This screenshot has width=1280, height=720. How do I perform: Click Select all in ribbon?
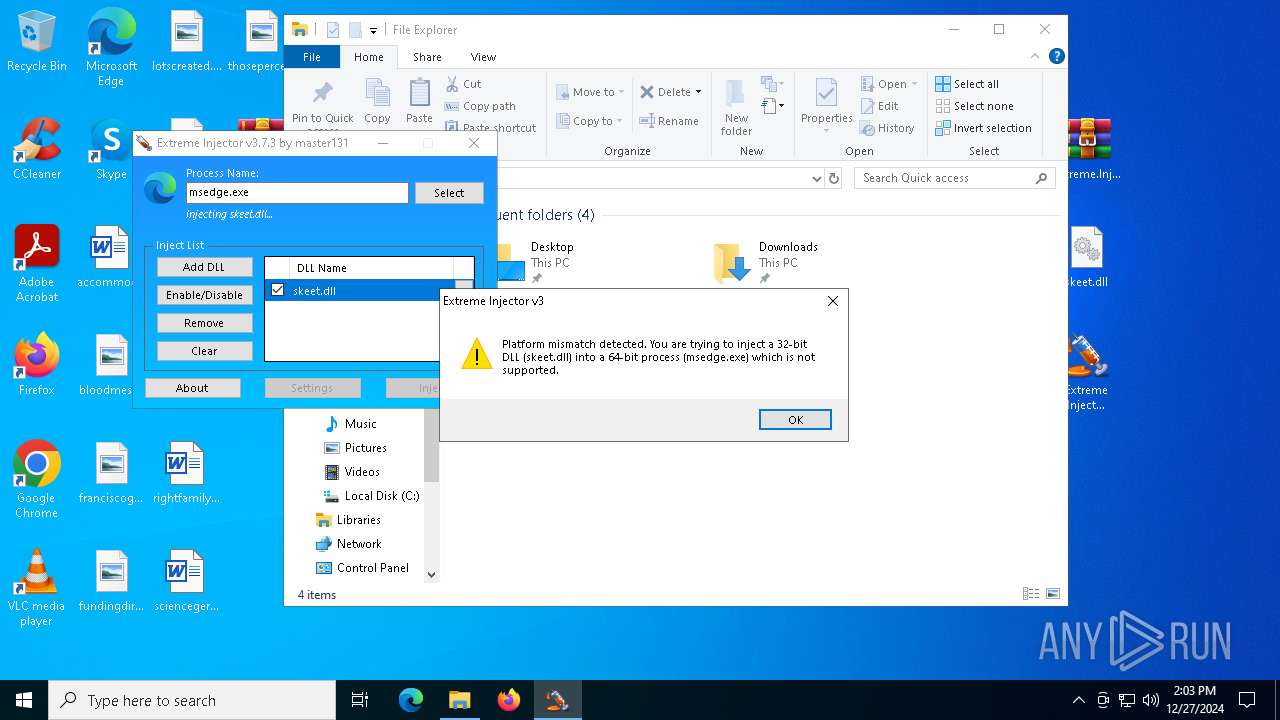[967, 84]
